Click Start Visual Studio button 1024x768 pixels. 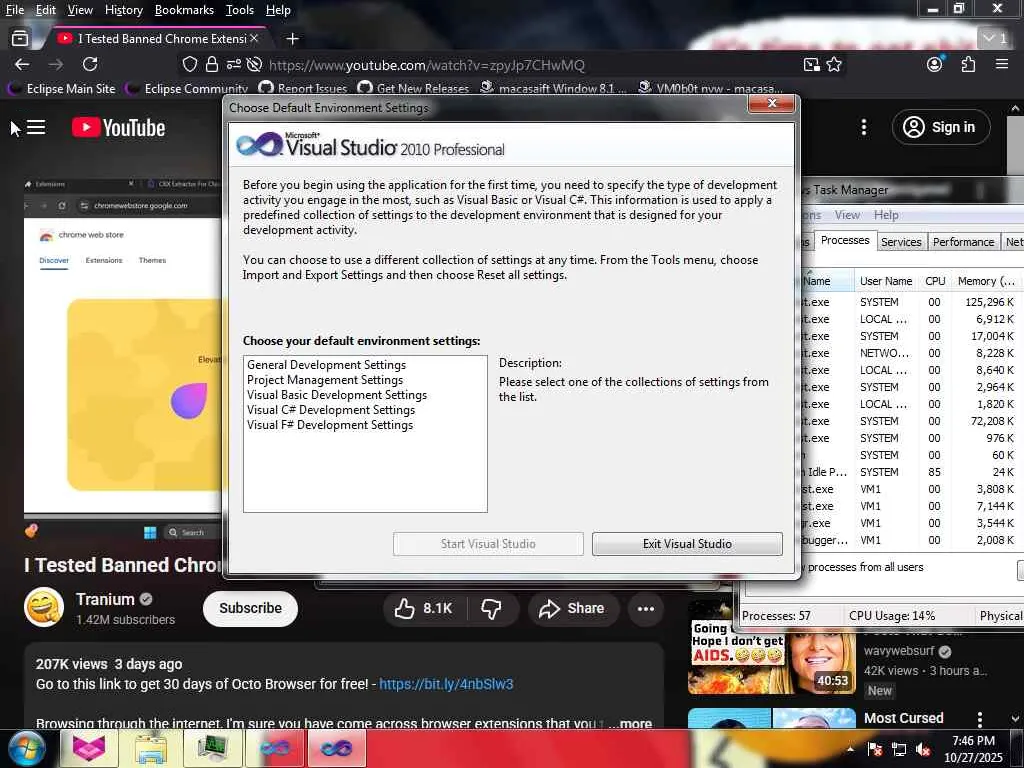[x=488, y=543]
